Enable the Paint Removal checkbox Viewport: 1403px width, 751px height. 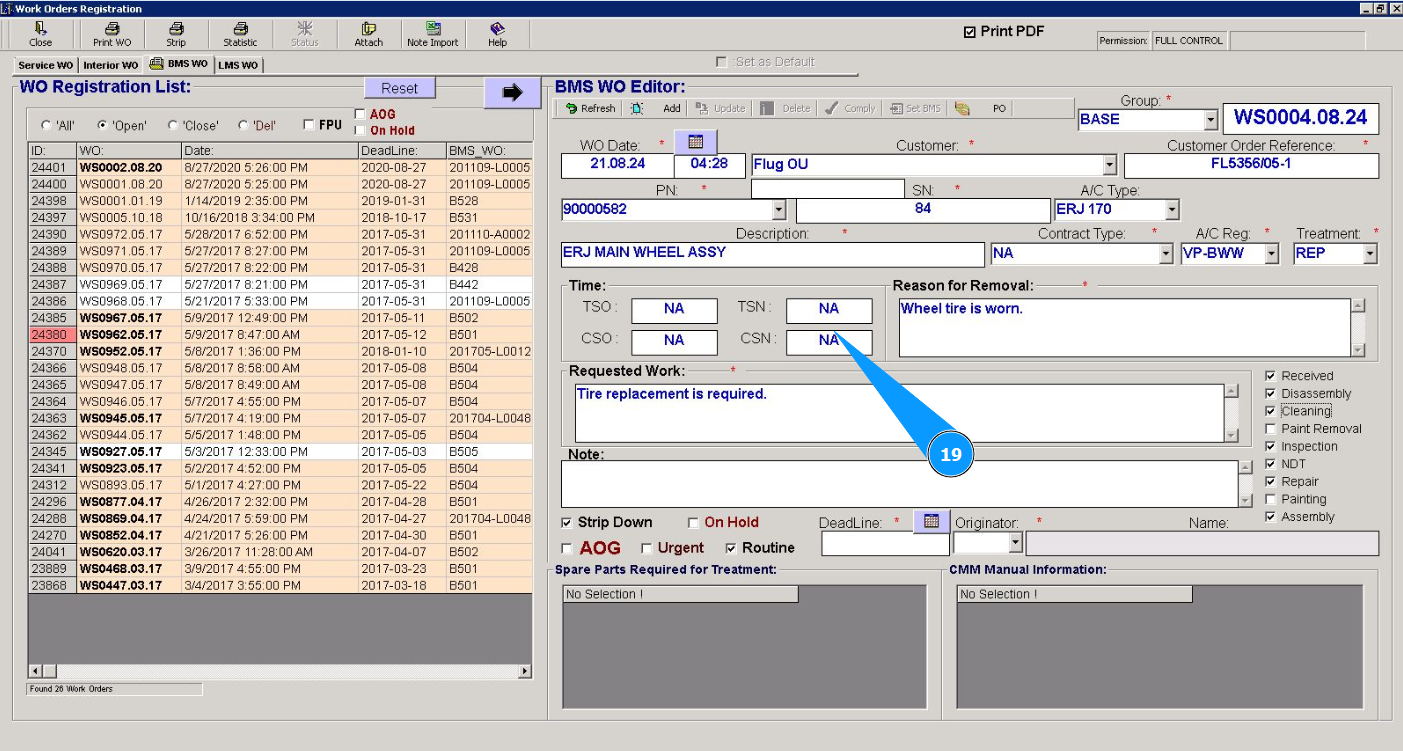coord(1271,429)
